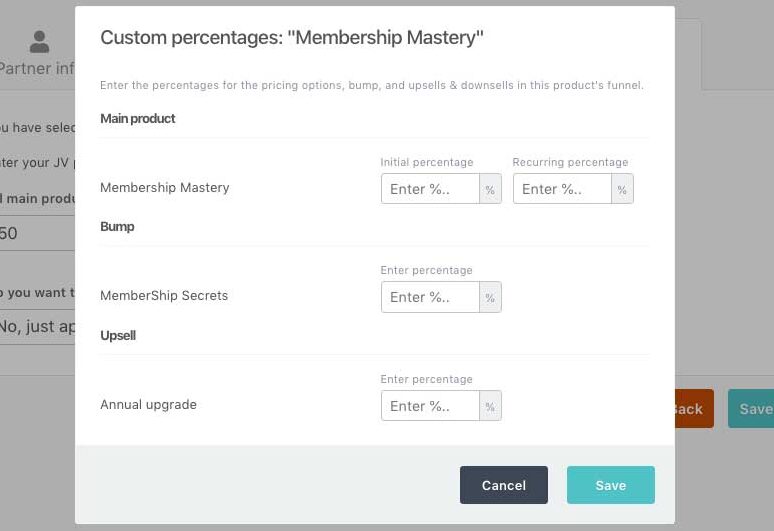Click the "MemberShip Secrets" row label

click(x=164, y=296)
